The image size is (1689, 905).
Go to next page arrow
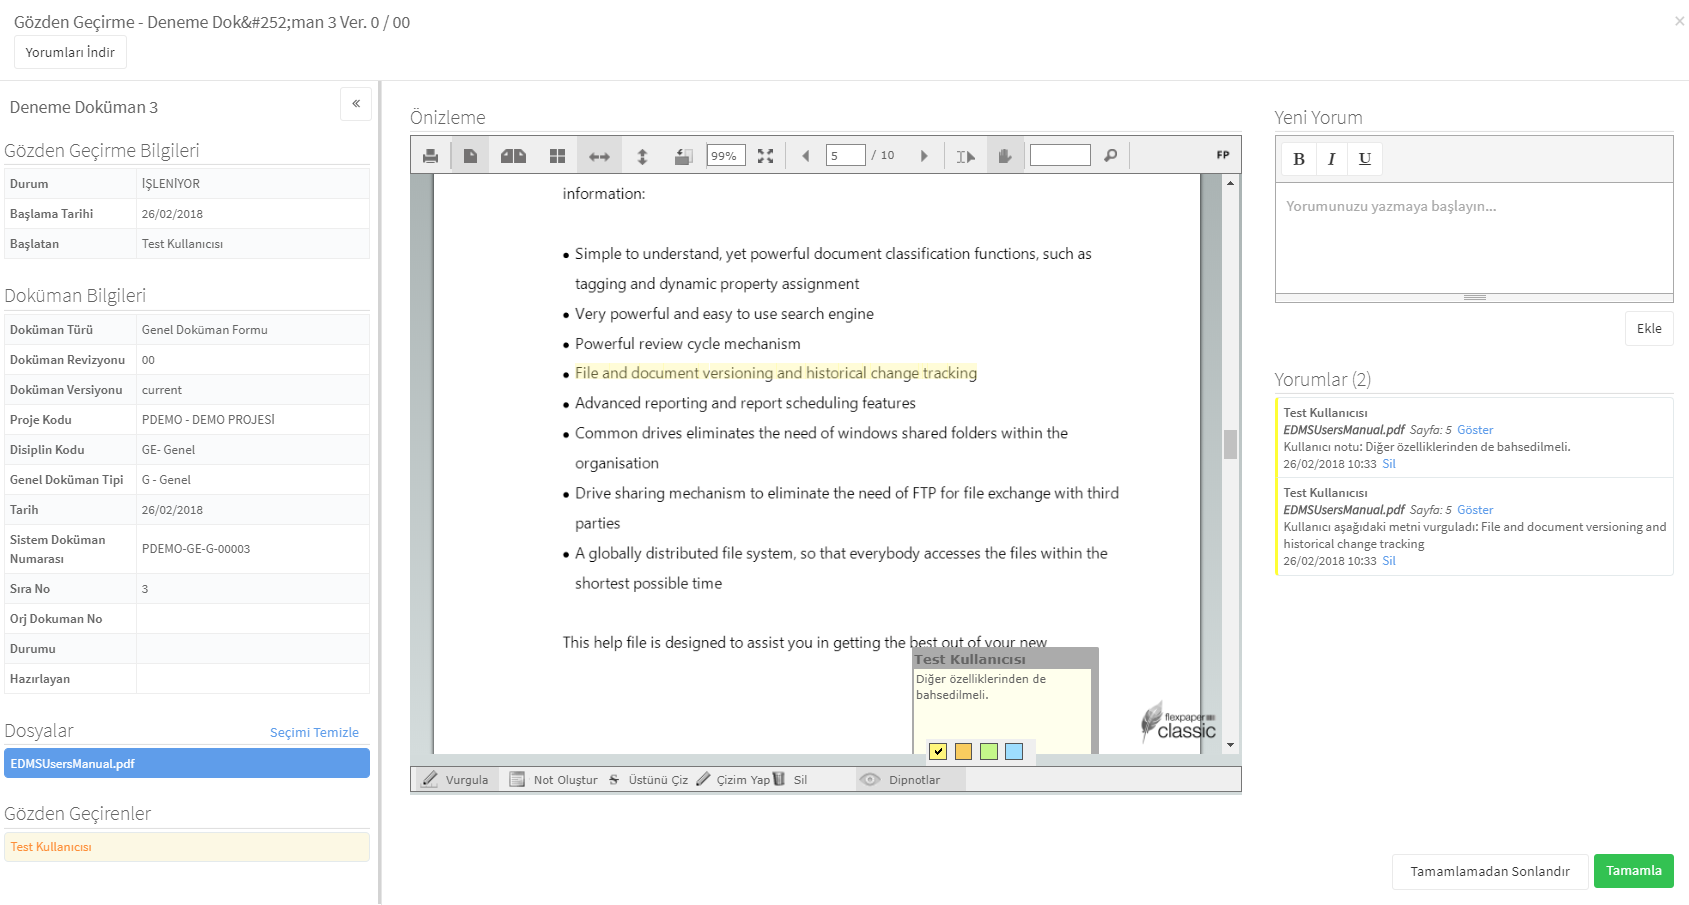924,156
